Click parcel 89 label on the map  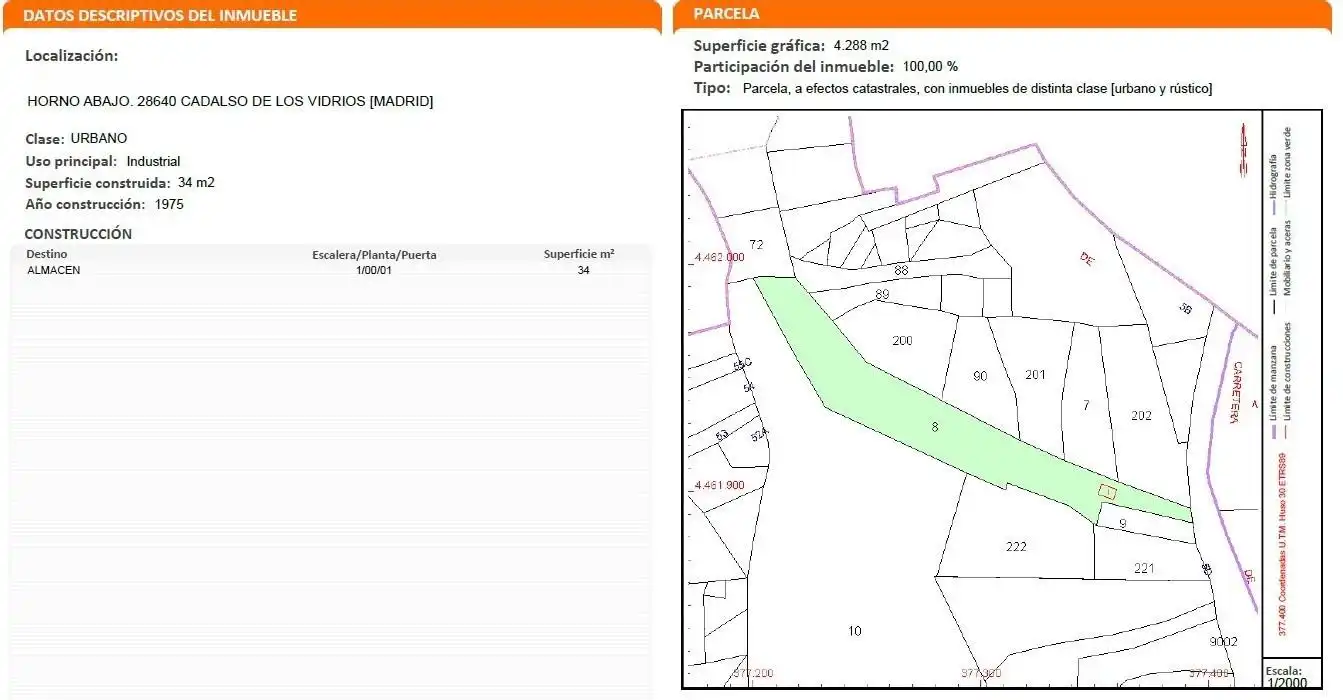coord(882,295)
